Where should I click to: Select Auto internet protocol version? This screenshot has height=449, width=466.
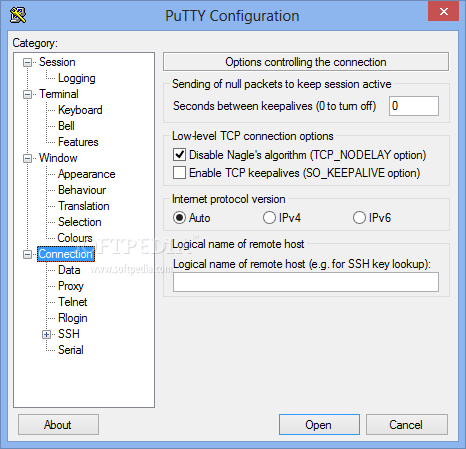click(x=179, y=218)
